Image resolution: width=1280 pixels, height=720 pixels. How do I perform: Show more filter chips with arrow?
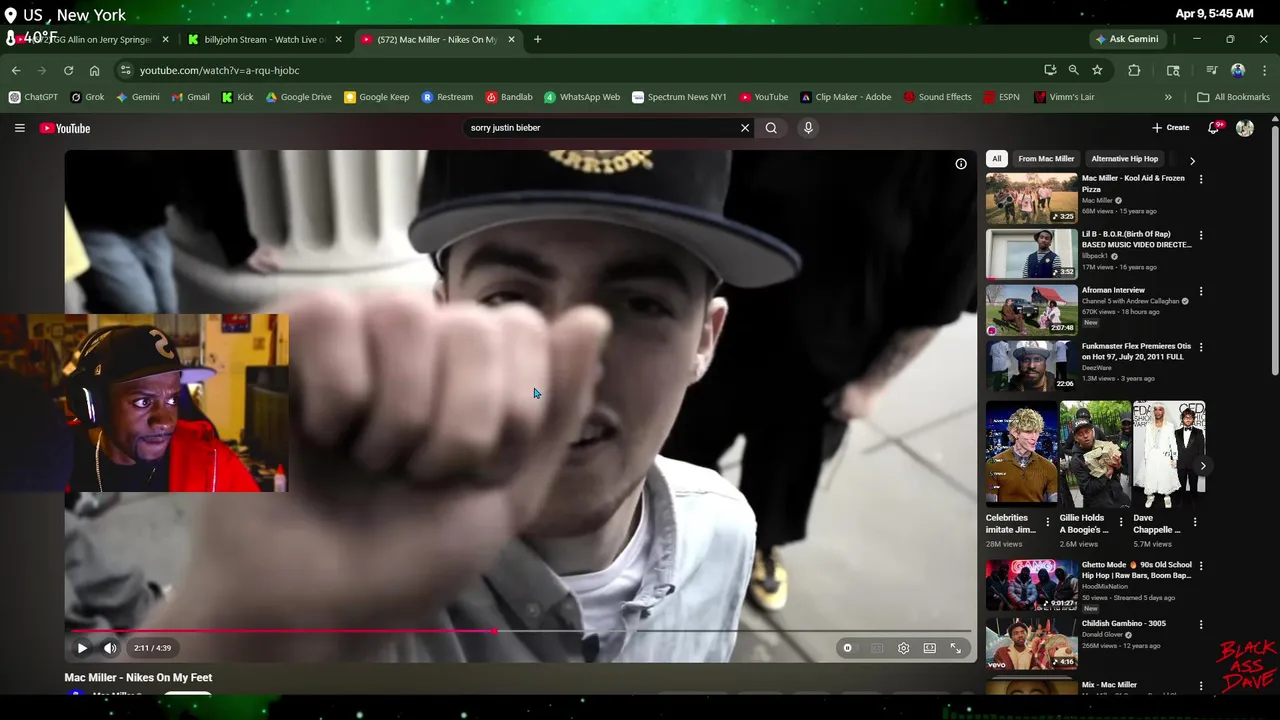[1192, 160]
